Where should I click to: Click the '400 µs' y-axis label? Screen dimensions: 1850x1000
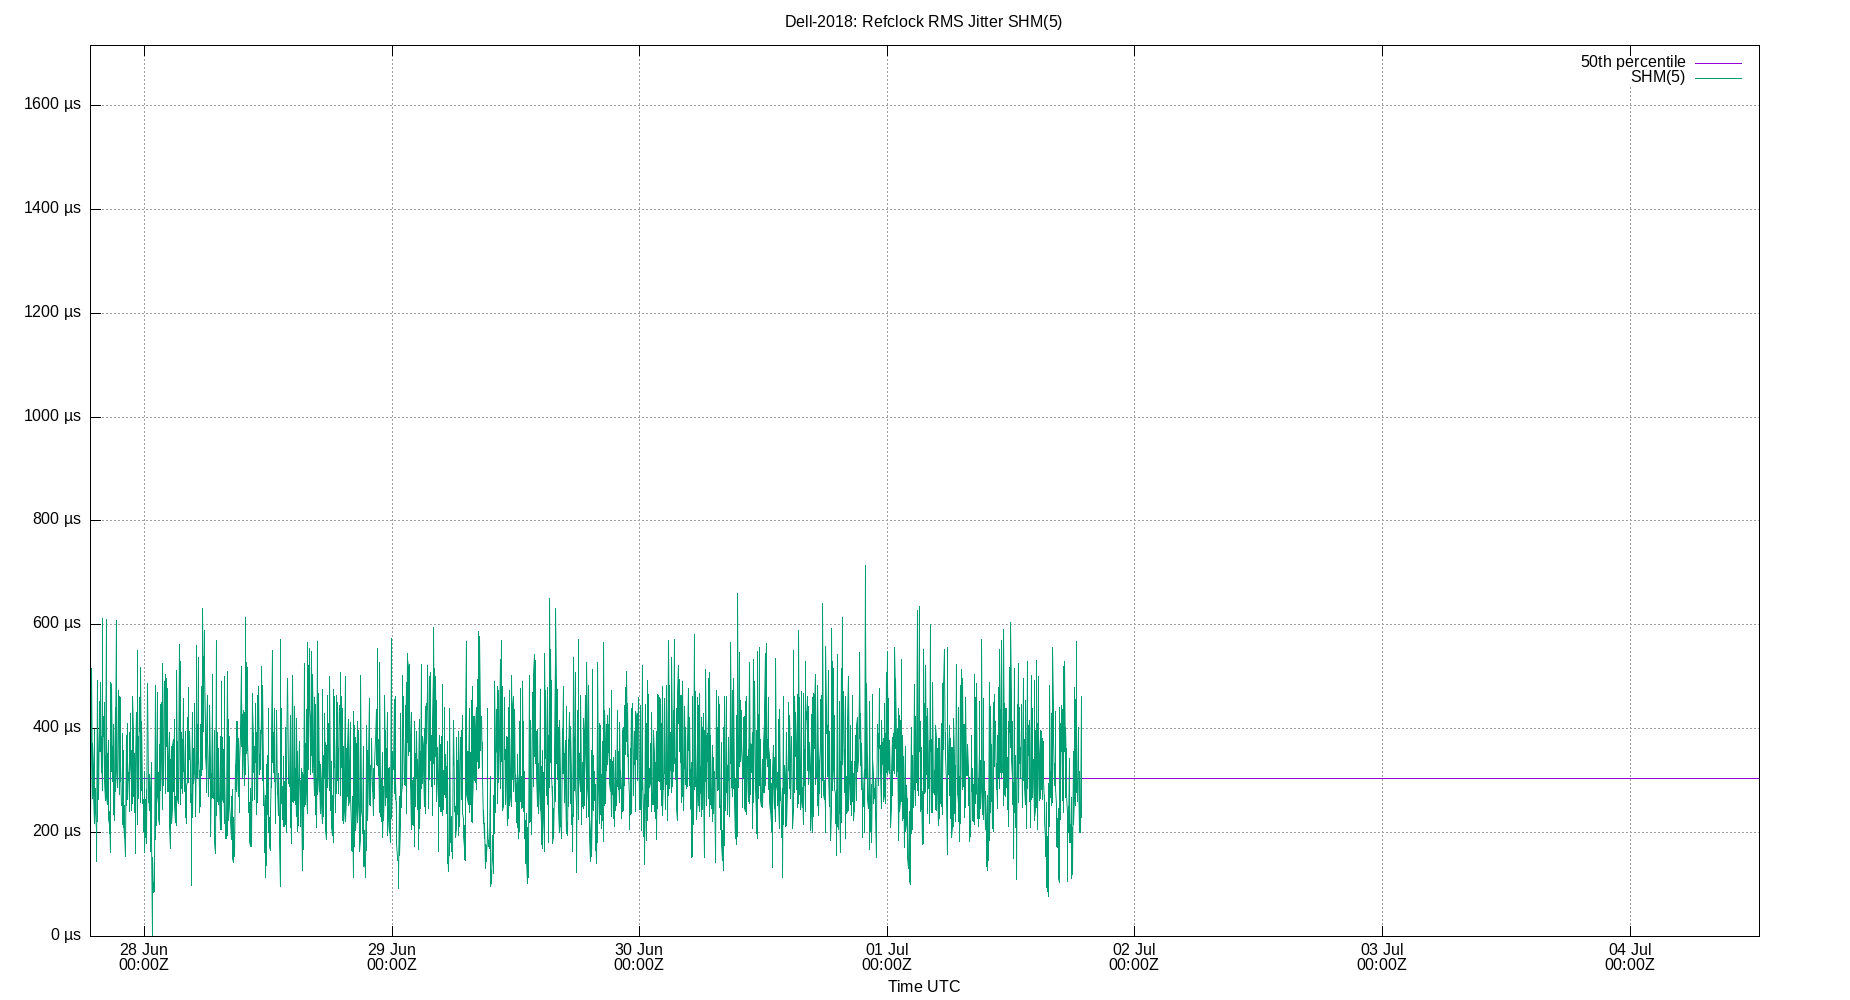point(56,727)
